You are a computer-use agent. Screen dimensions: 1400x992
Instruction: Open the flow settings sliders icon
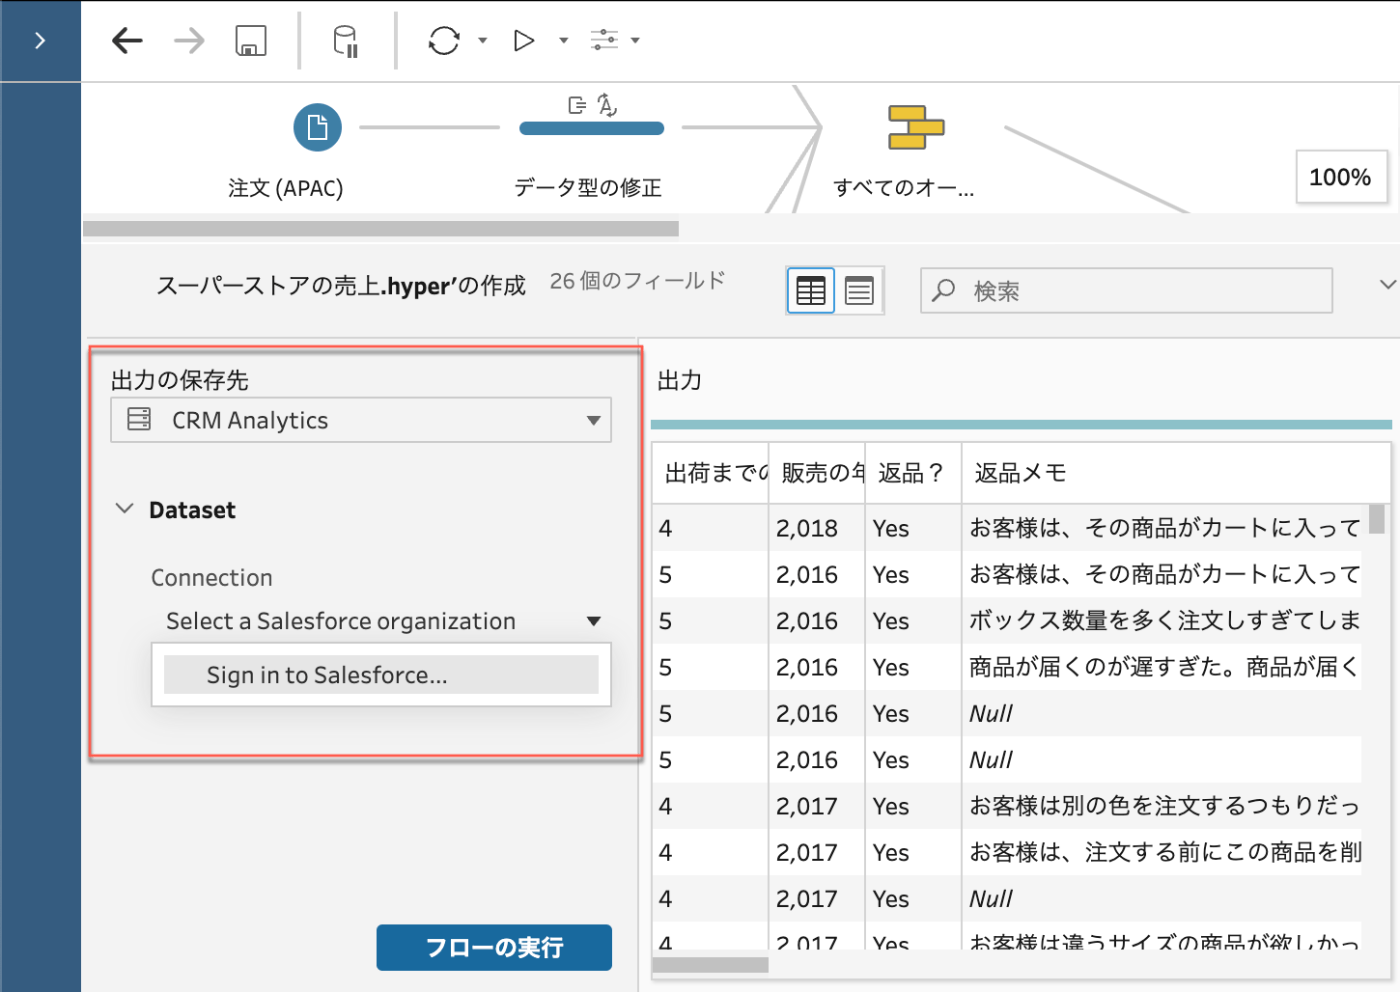(x=604, y=40)
